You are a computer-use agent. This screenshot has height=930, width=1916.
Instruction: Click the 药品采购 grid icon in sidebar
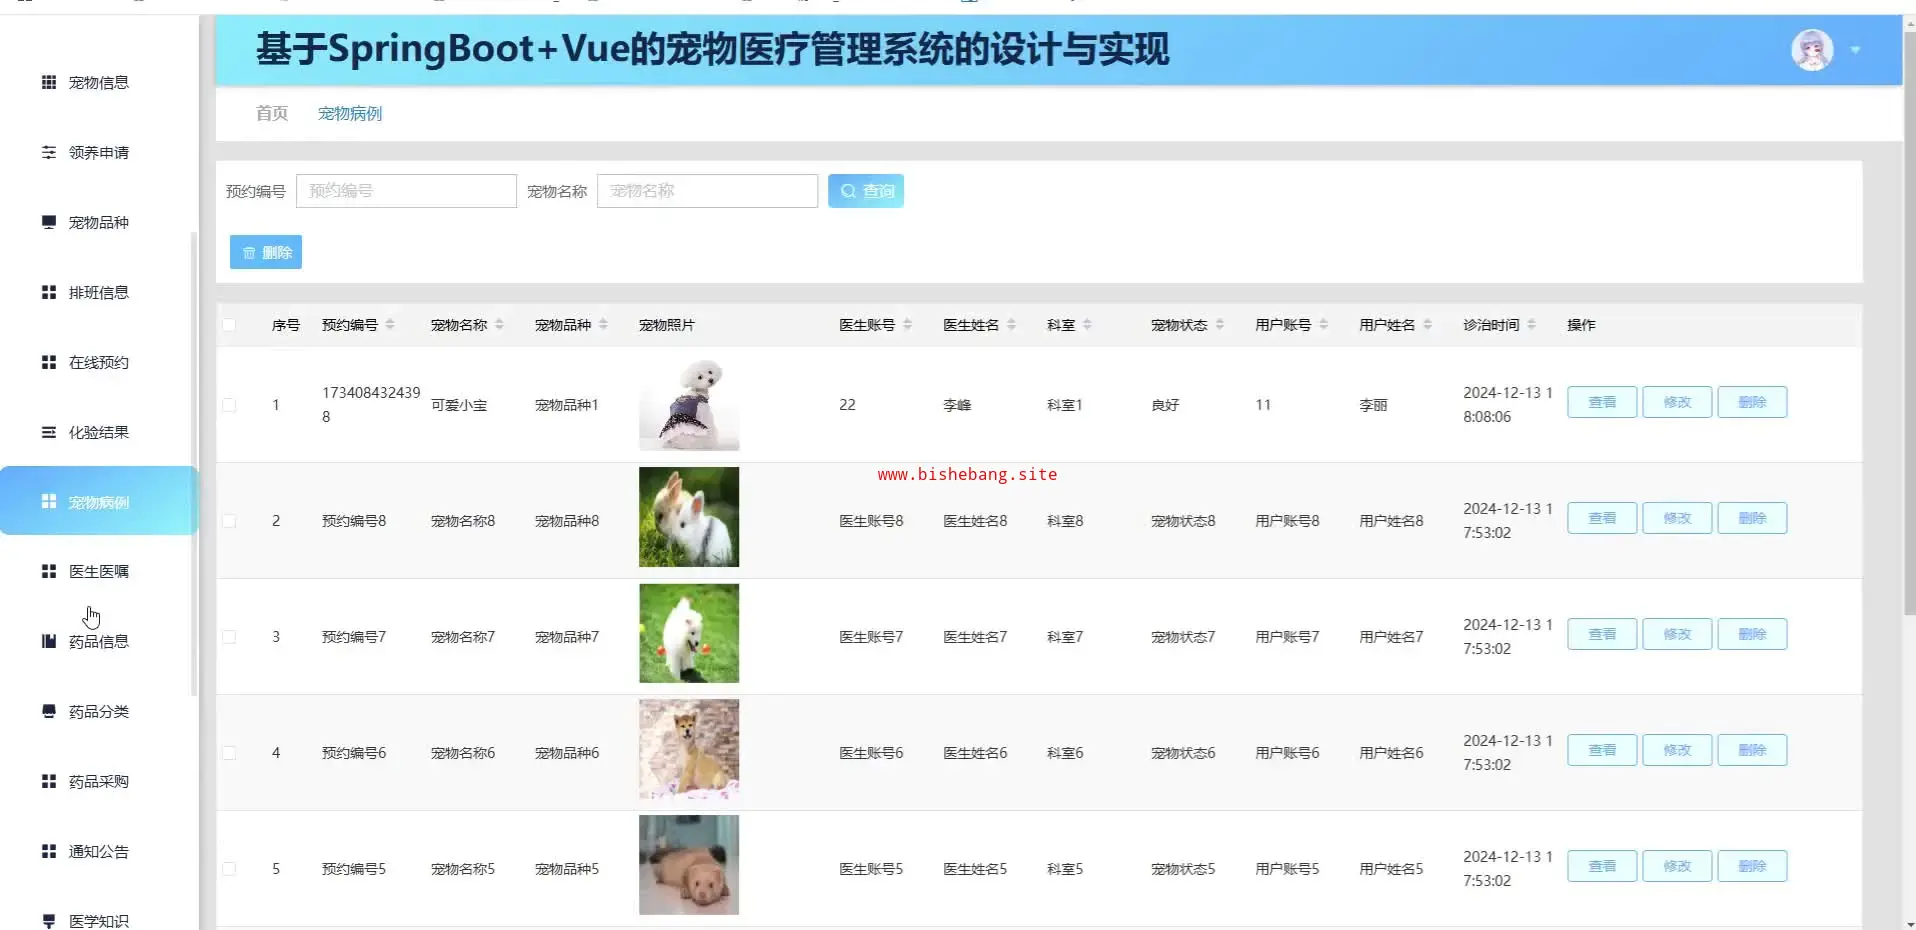point(48,781)
